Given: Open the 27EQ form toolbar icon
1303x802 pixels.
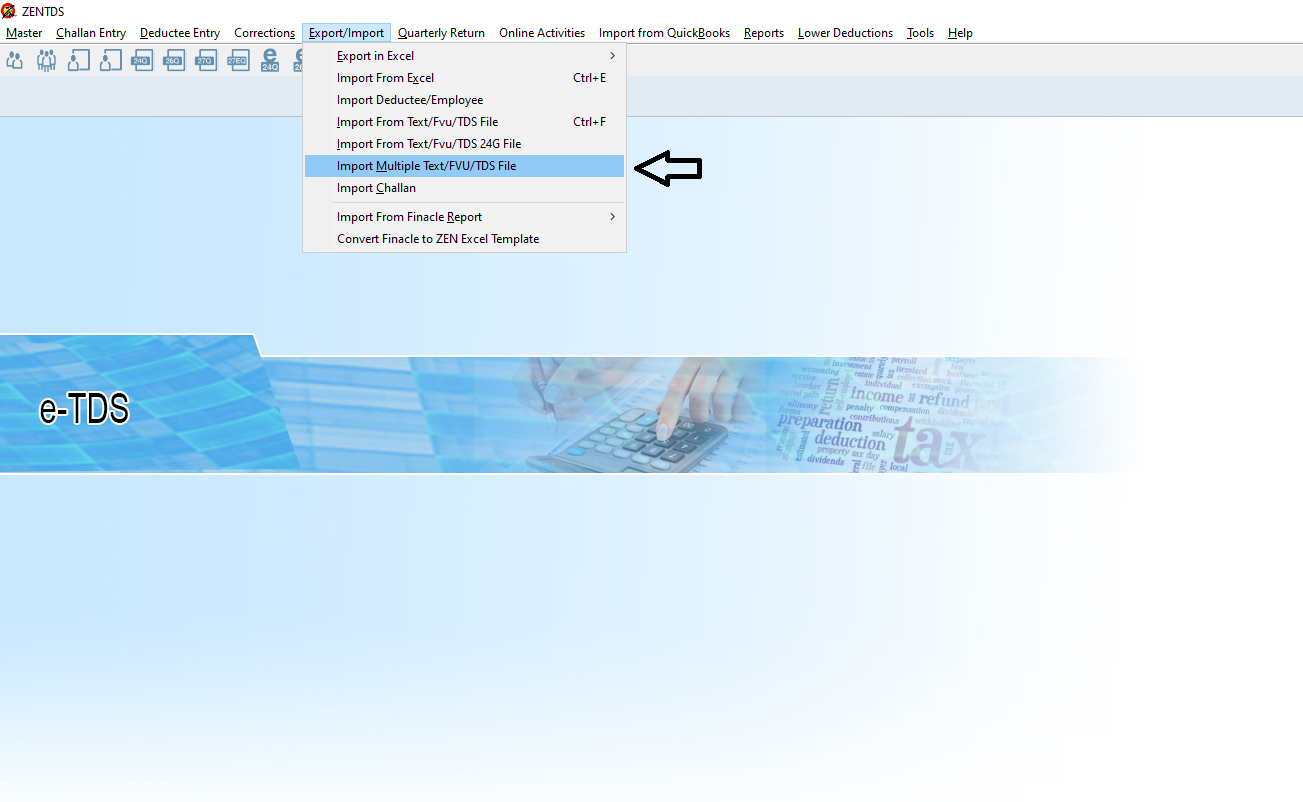Looking at the screenshot, I should 237,60.
